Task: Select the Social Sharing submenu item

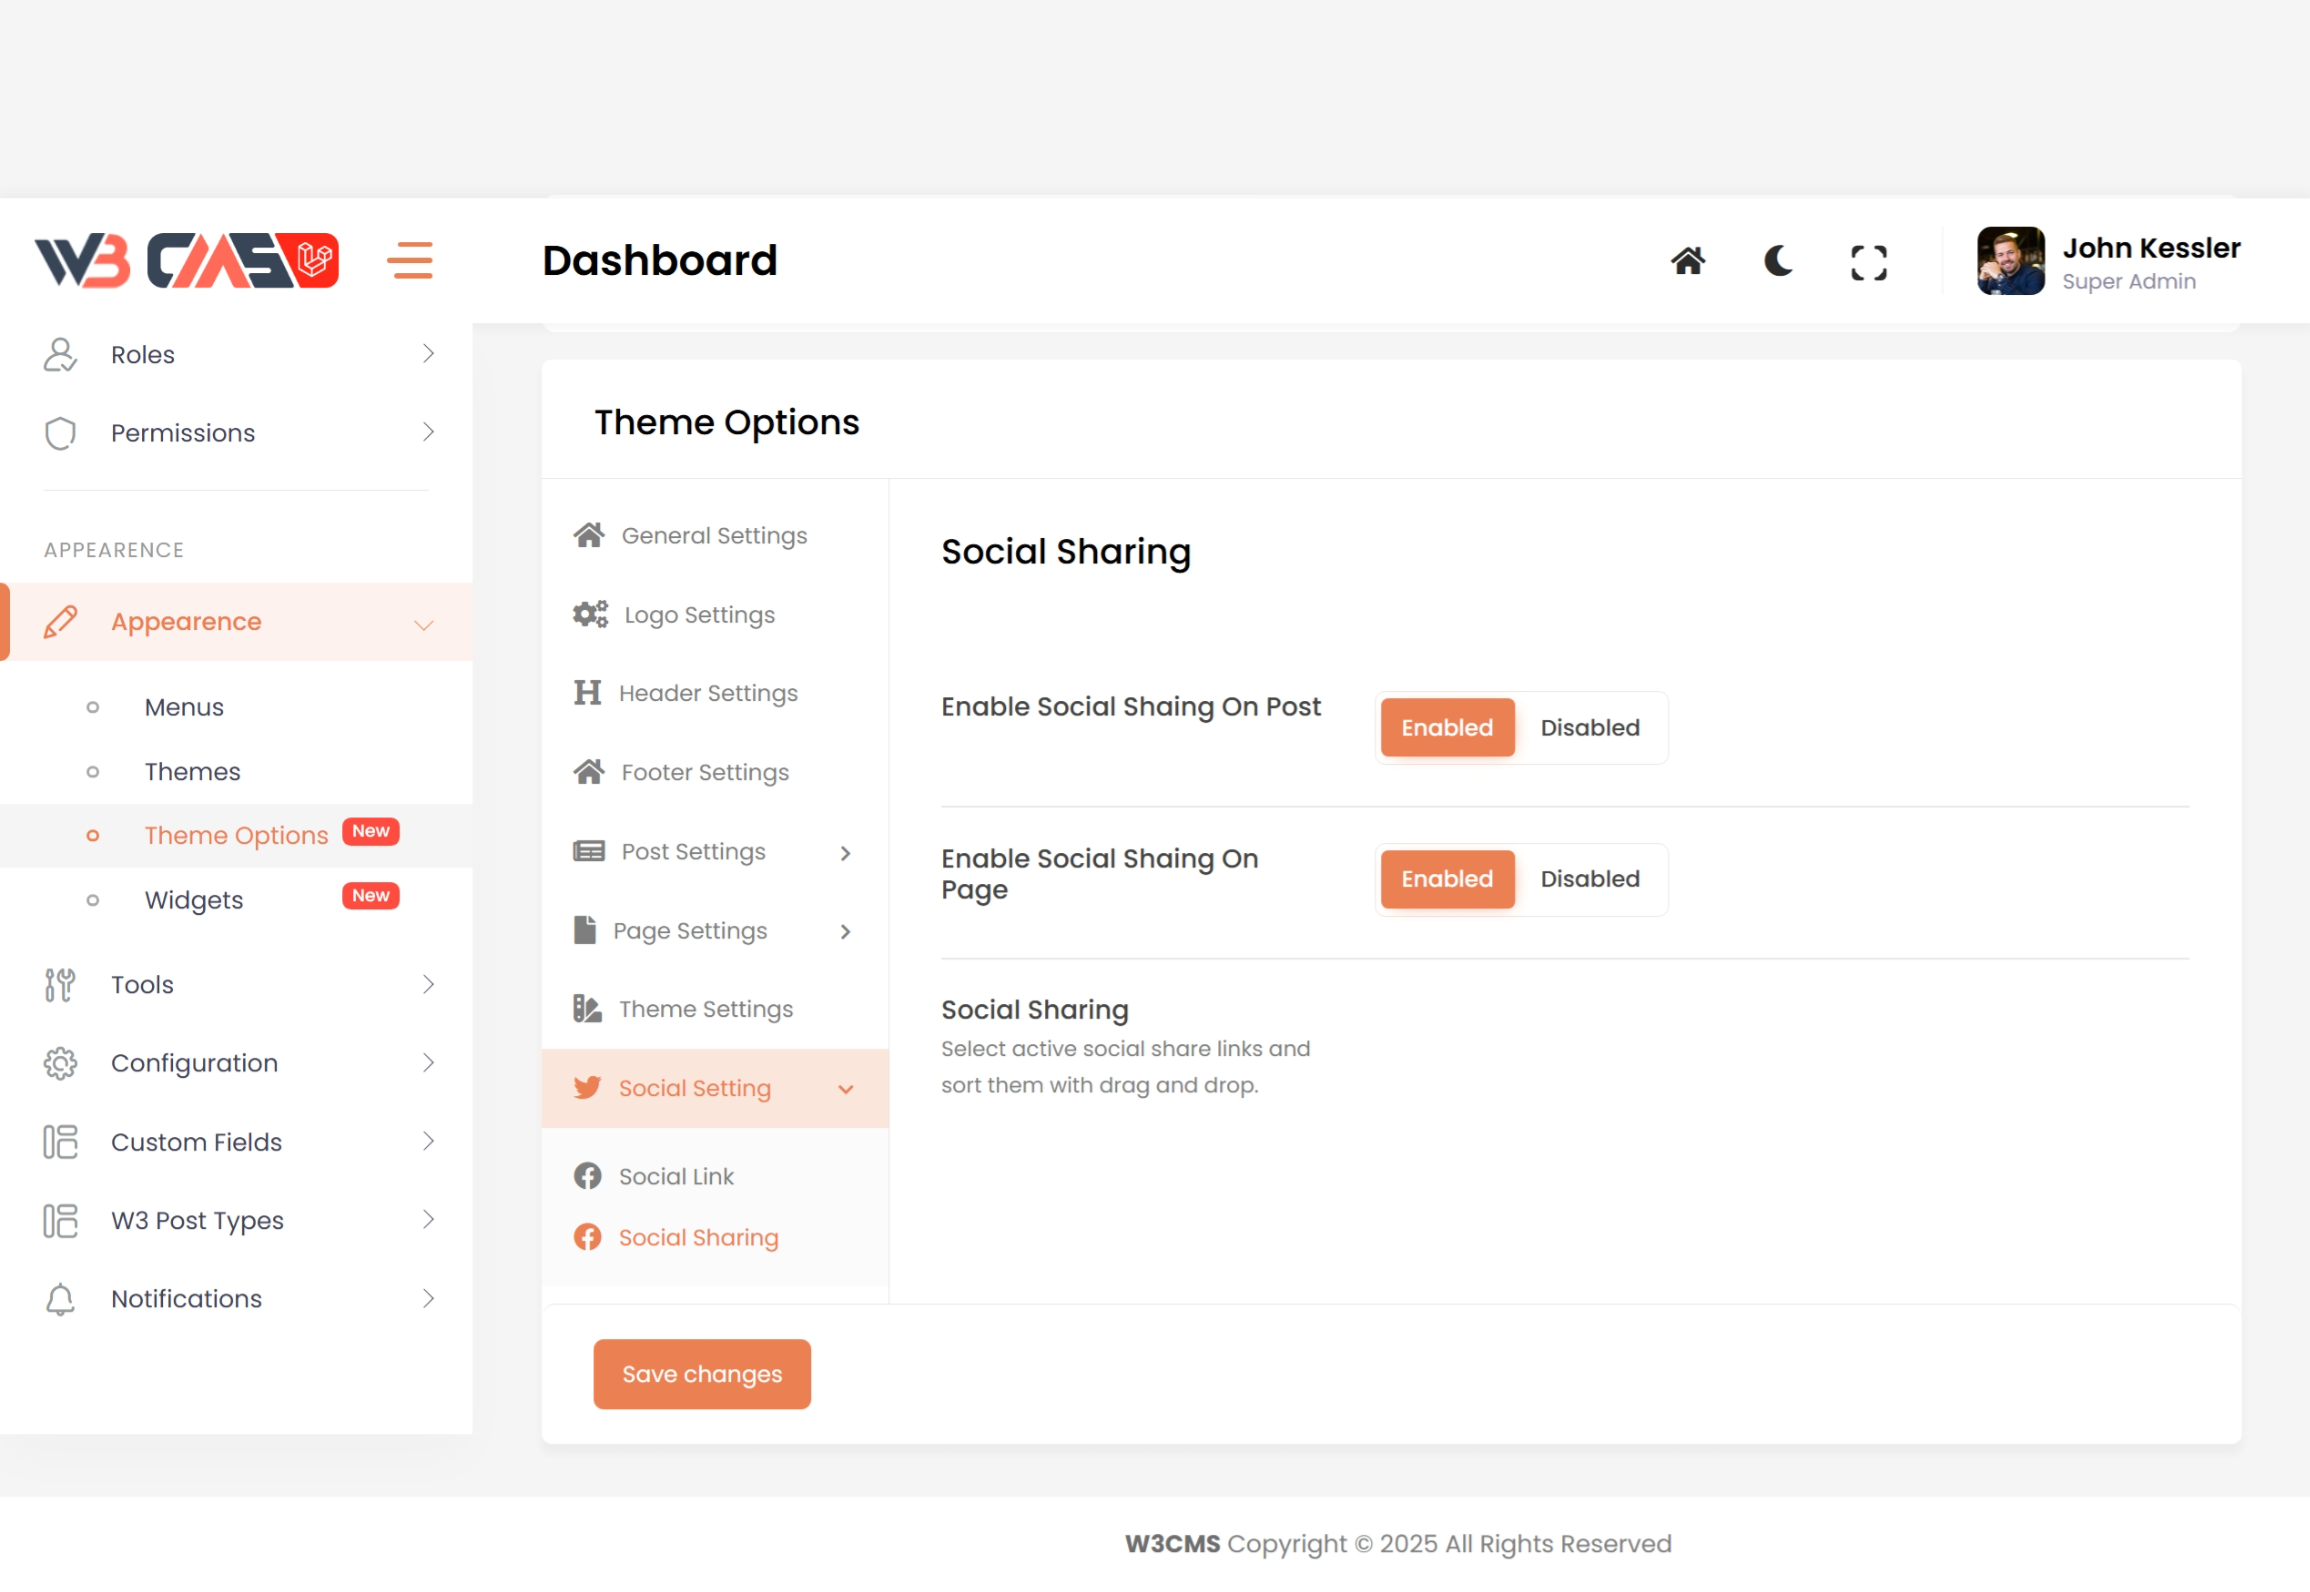Action: [x=697, y=1238]
